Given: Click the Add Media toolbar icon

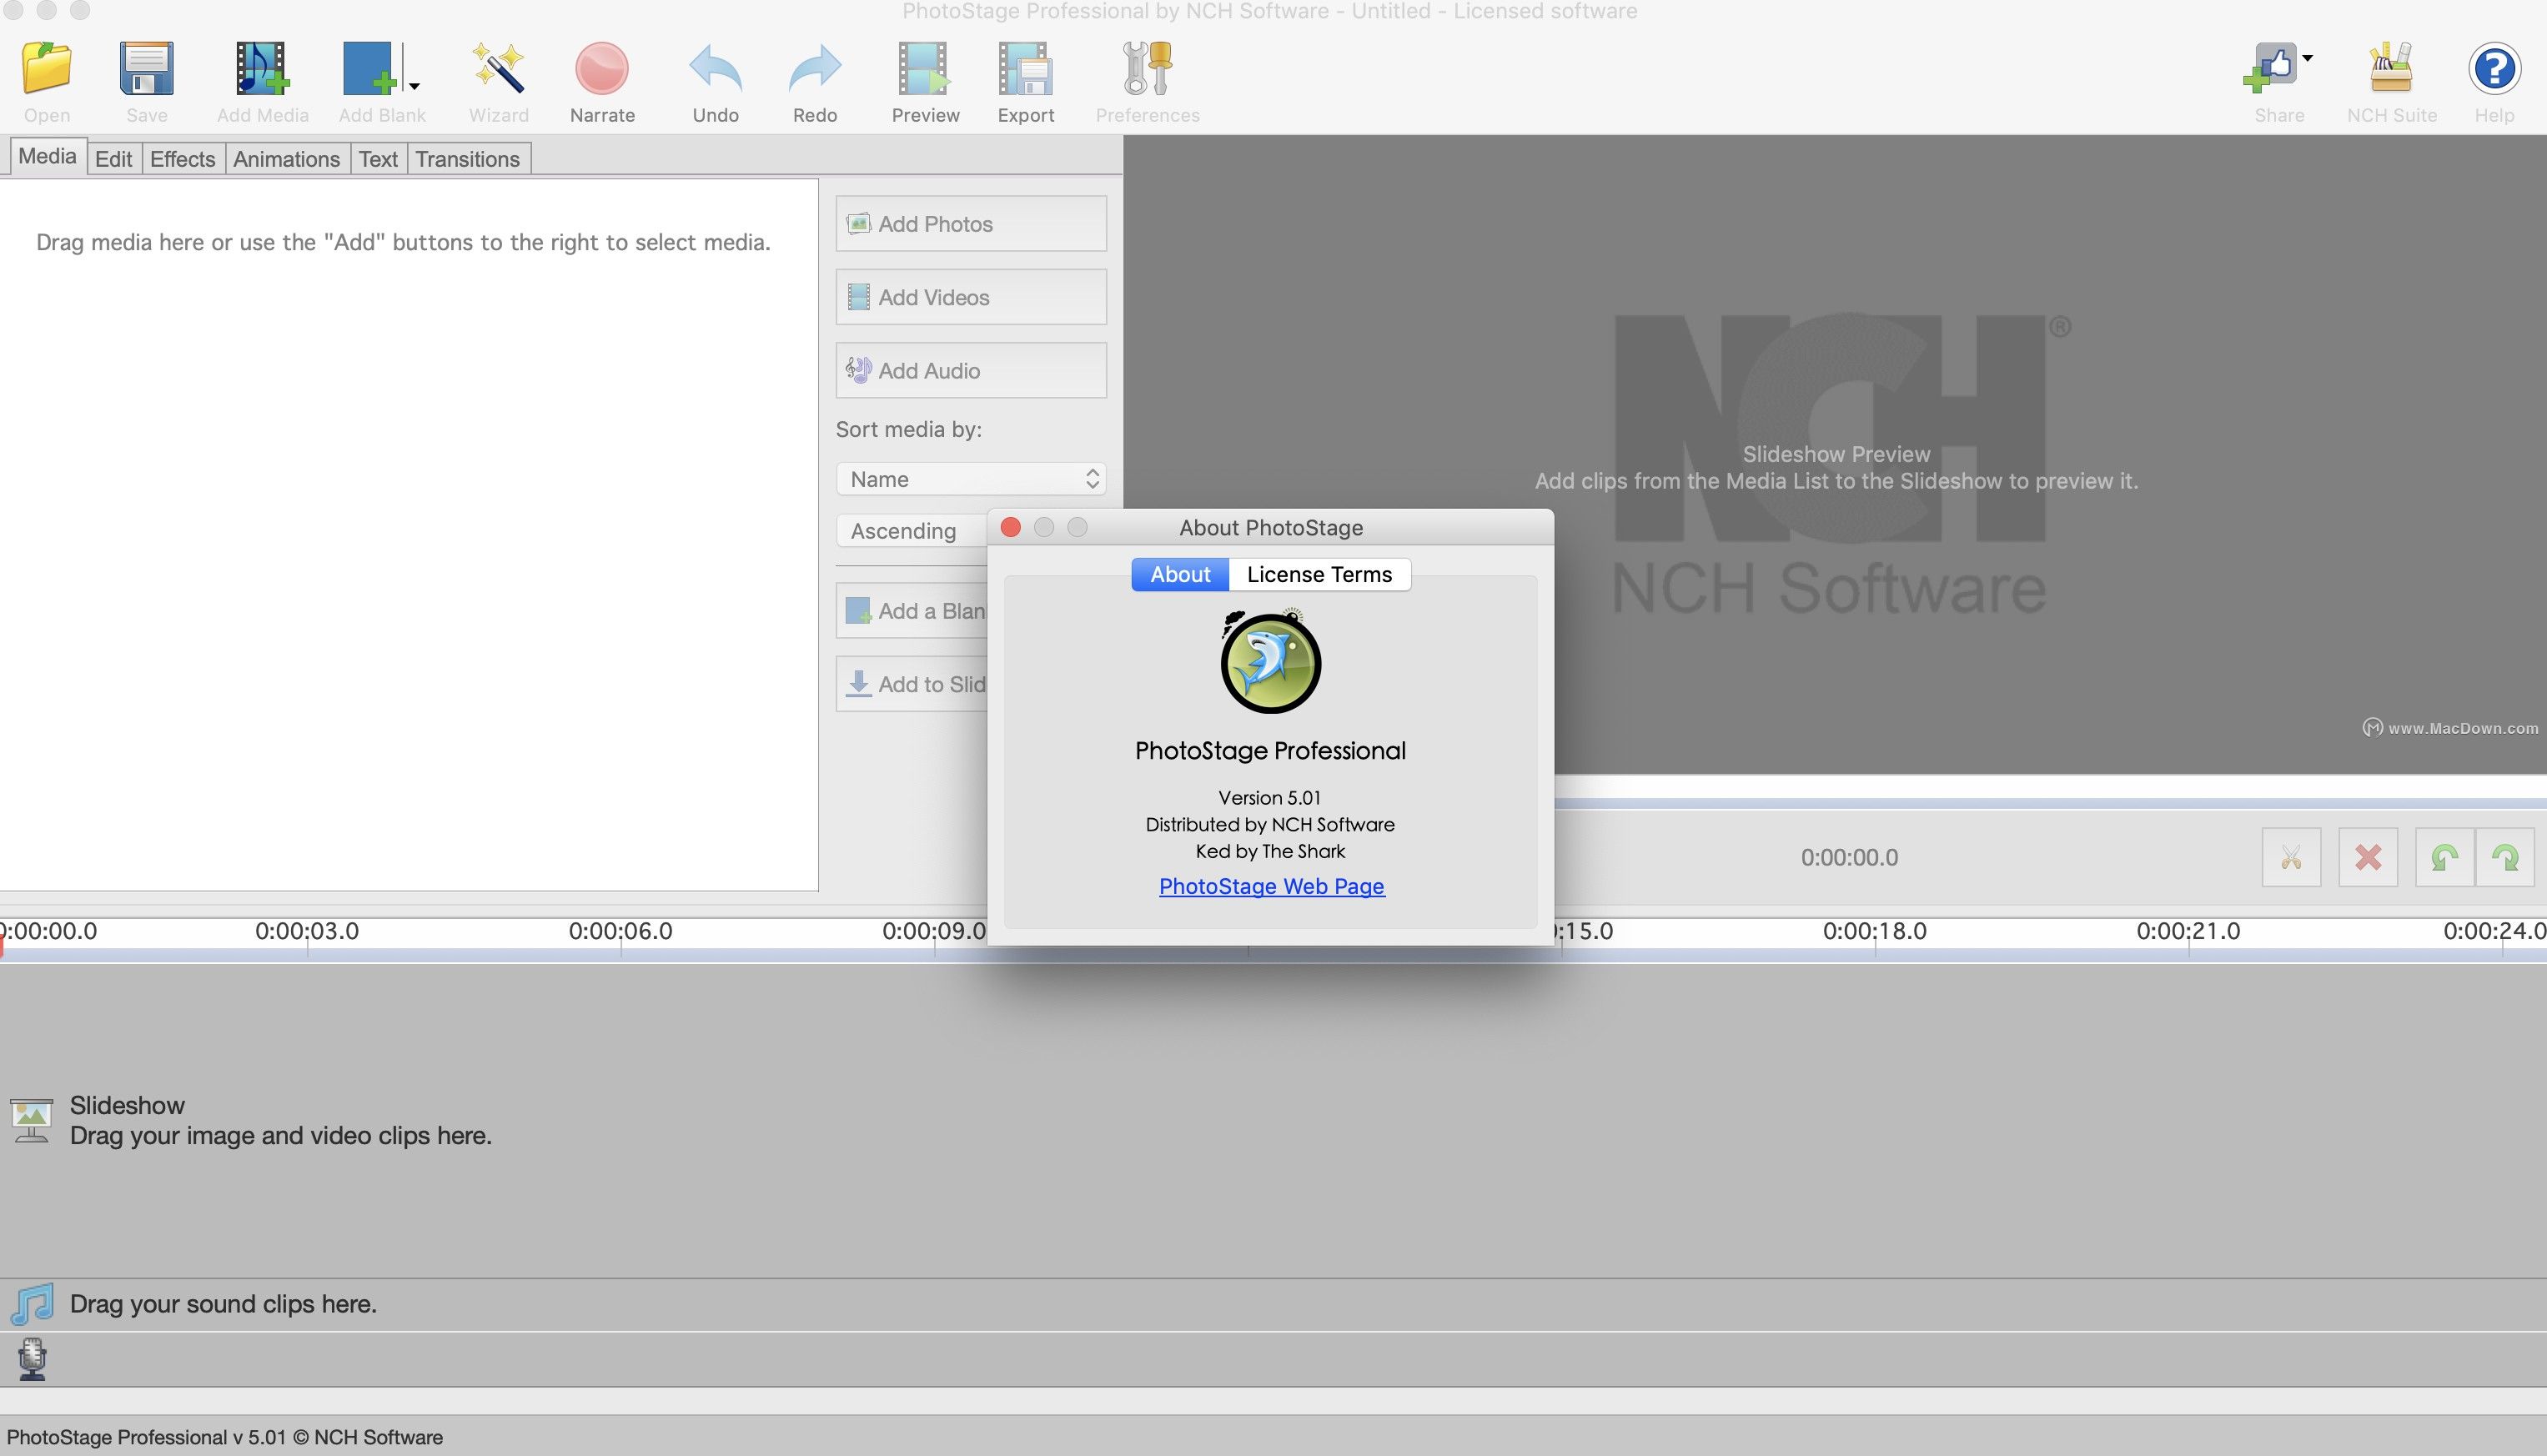Looking at the screenshot, I should pos(262,68).
